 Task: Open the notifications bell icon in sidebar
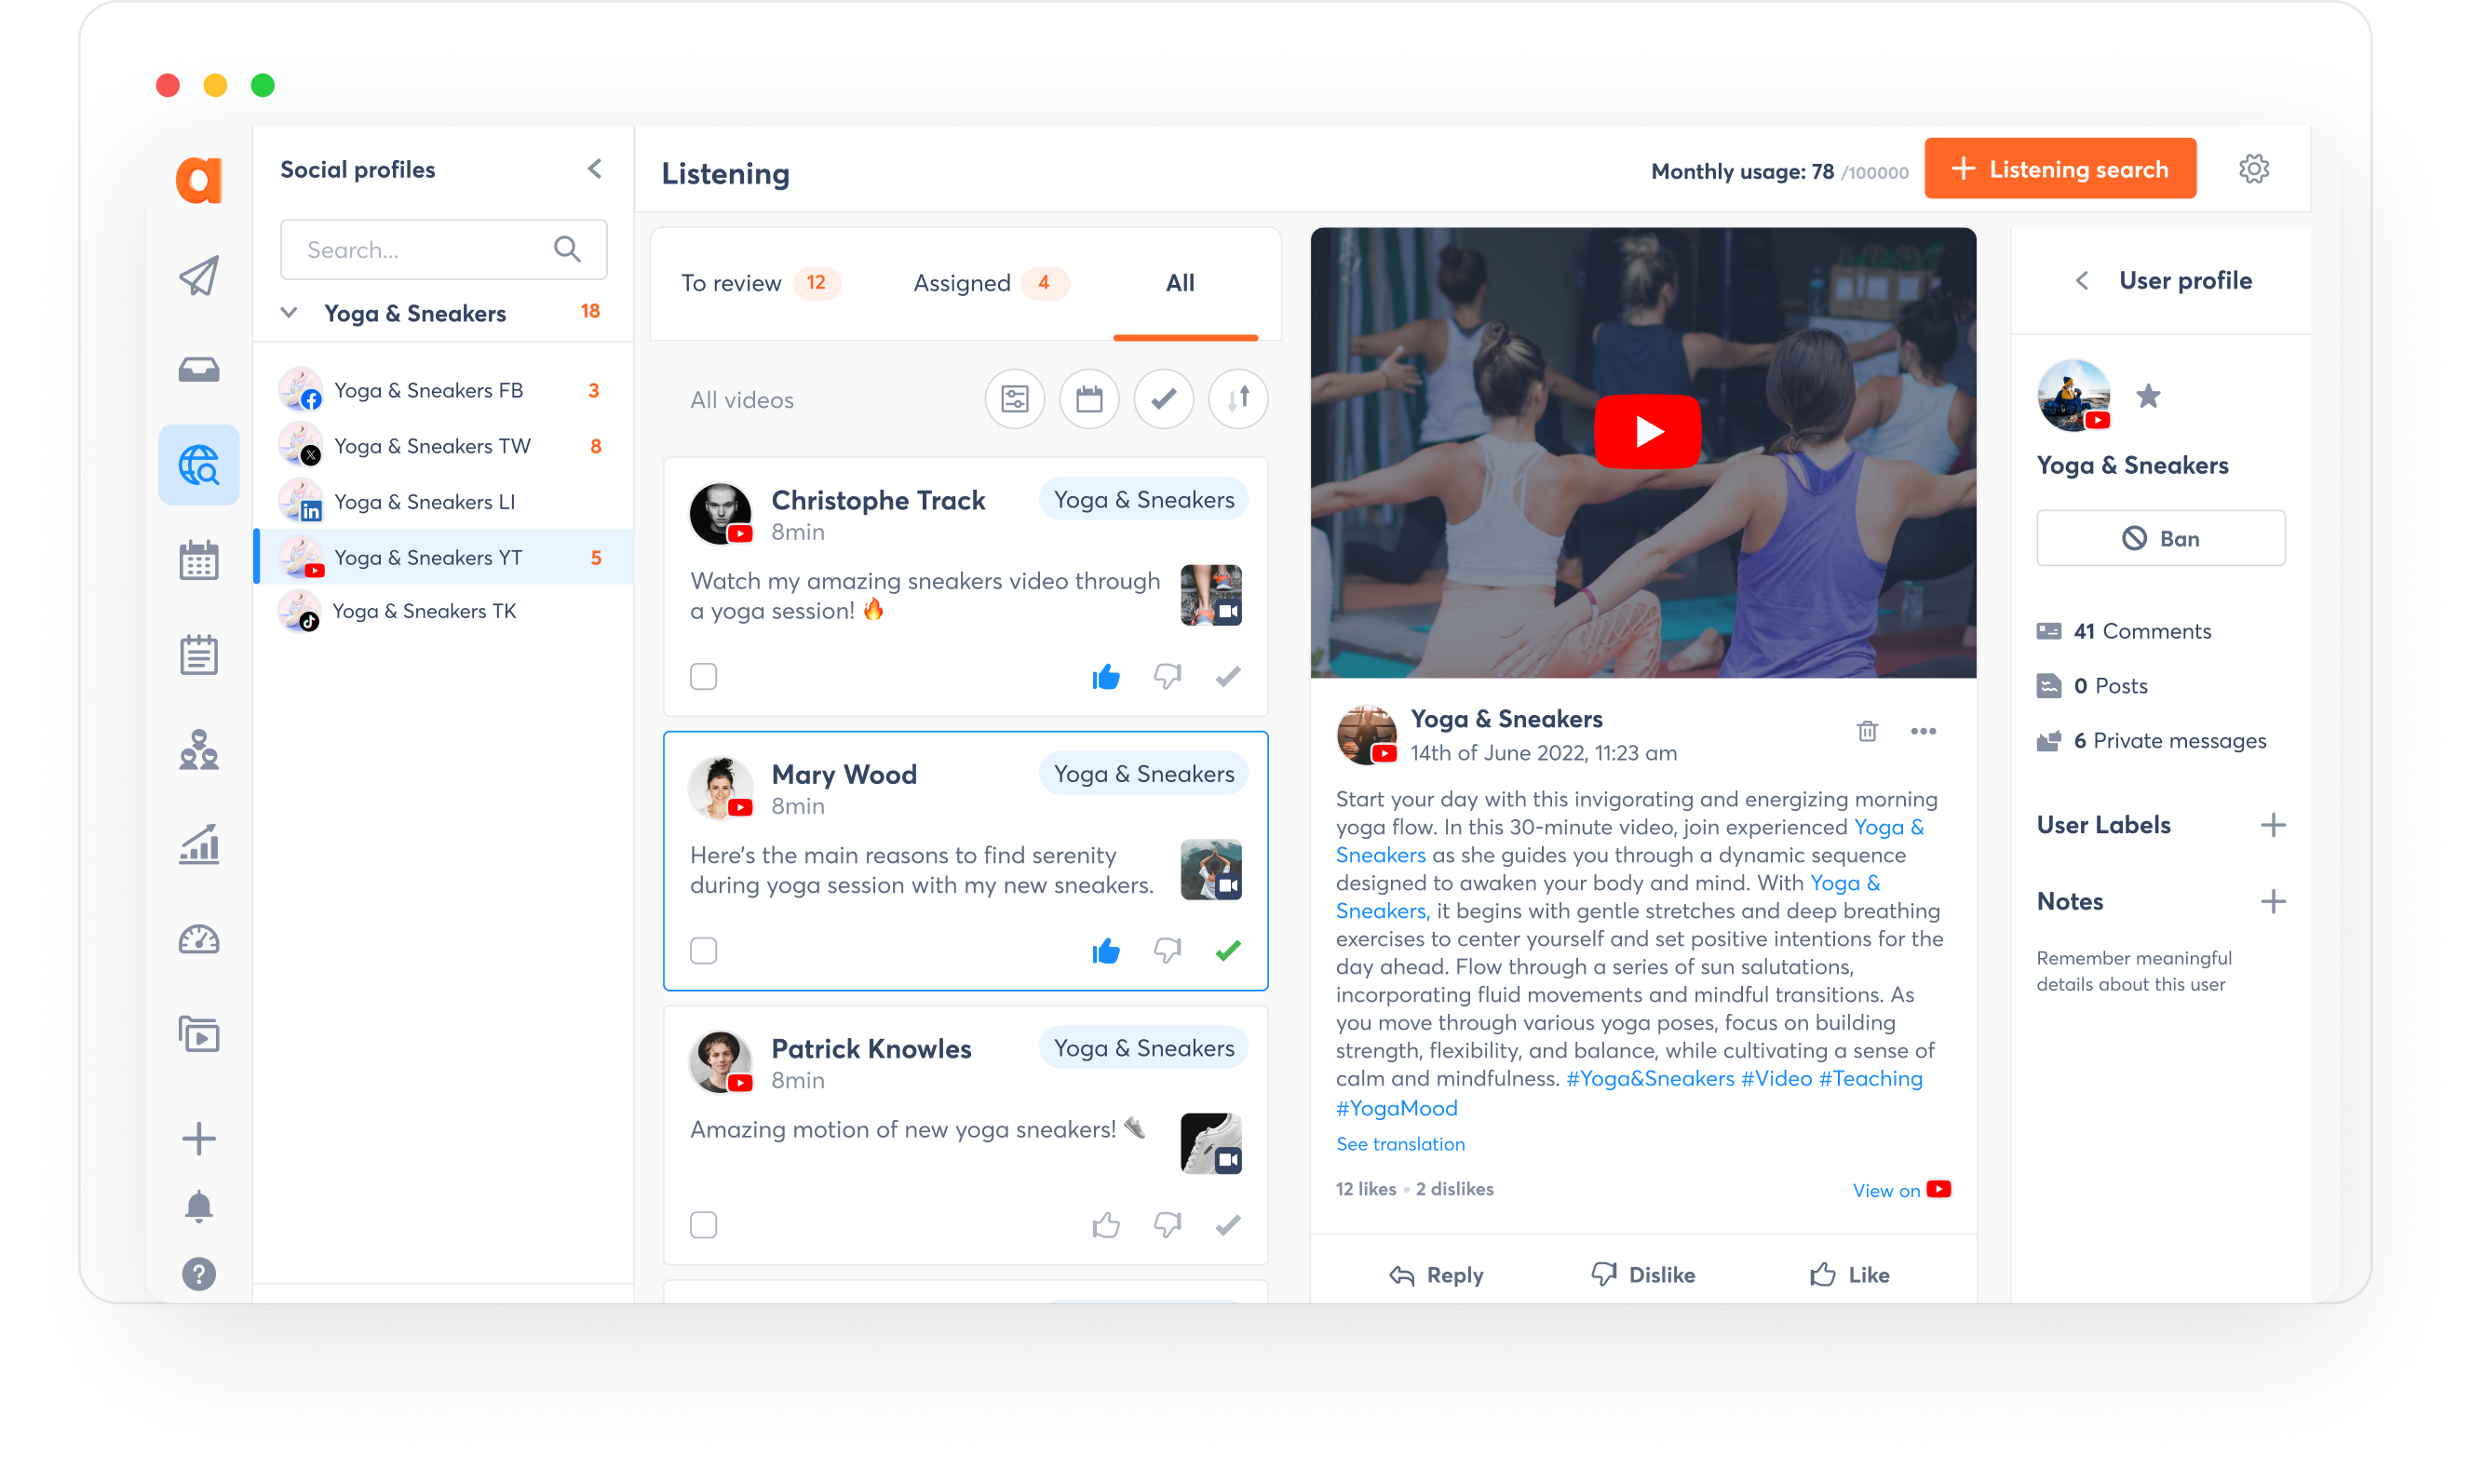pyautogui.click(x=199, y=1205)
